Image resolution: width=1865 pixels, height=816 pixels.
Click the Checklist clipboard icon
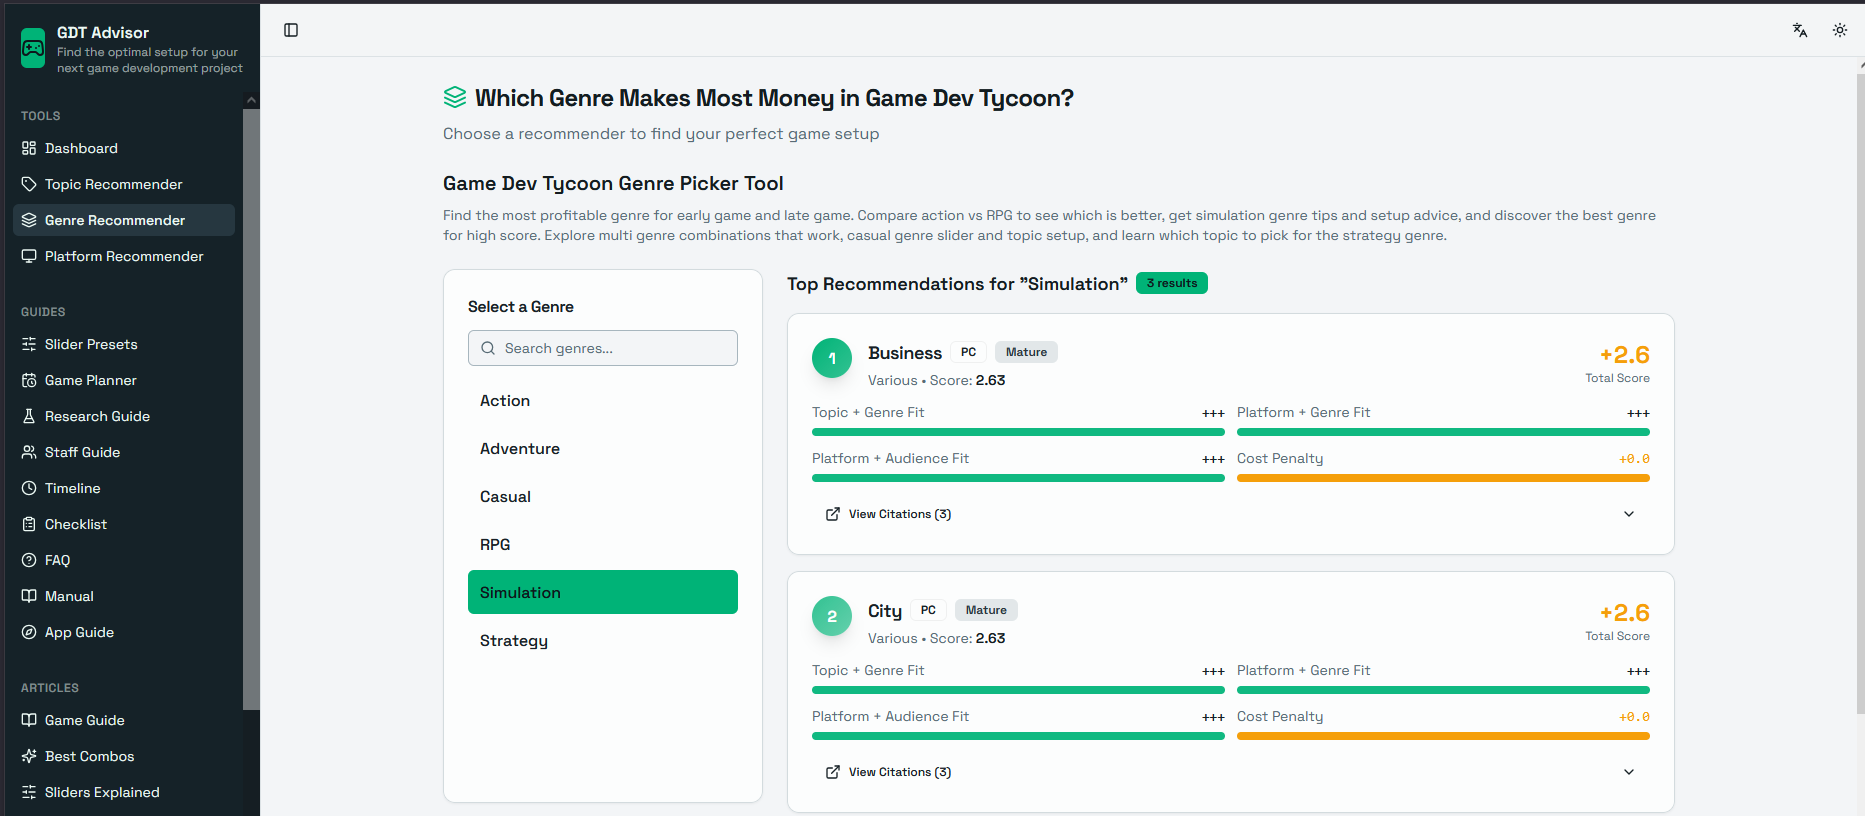click(29, 524)
